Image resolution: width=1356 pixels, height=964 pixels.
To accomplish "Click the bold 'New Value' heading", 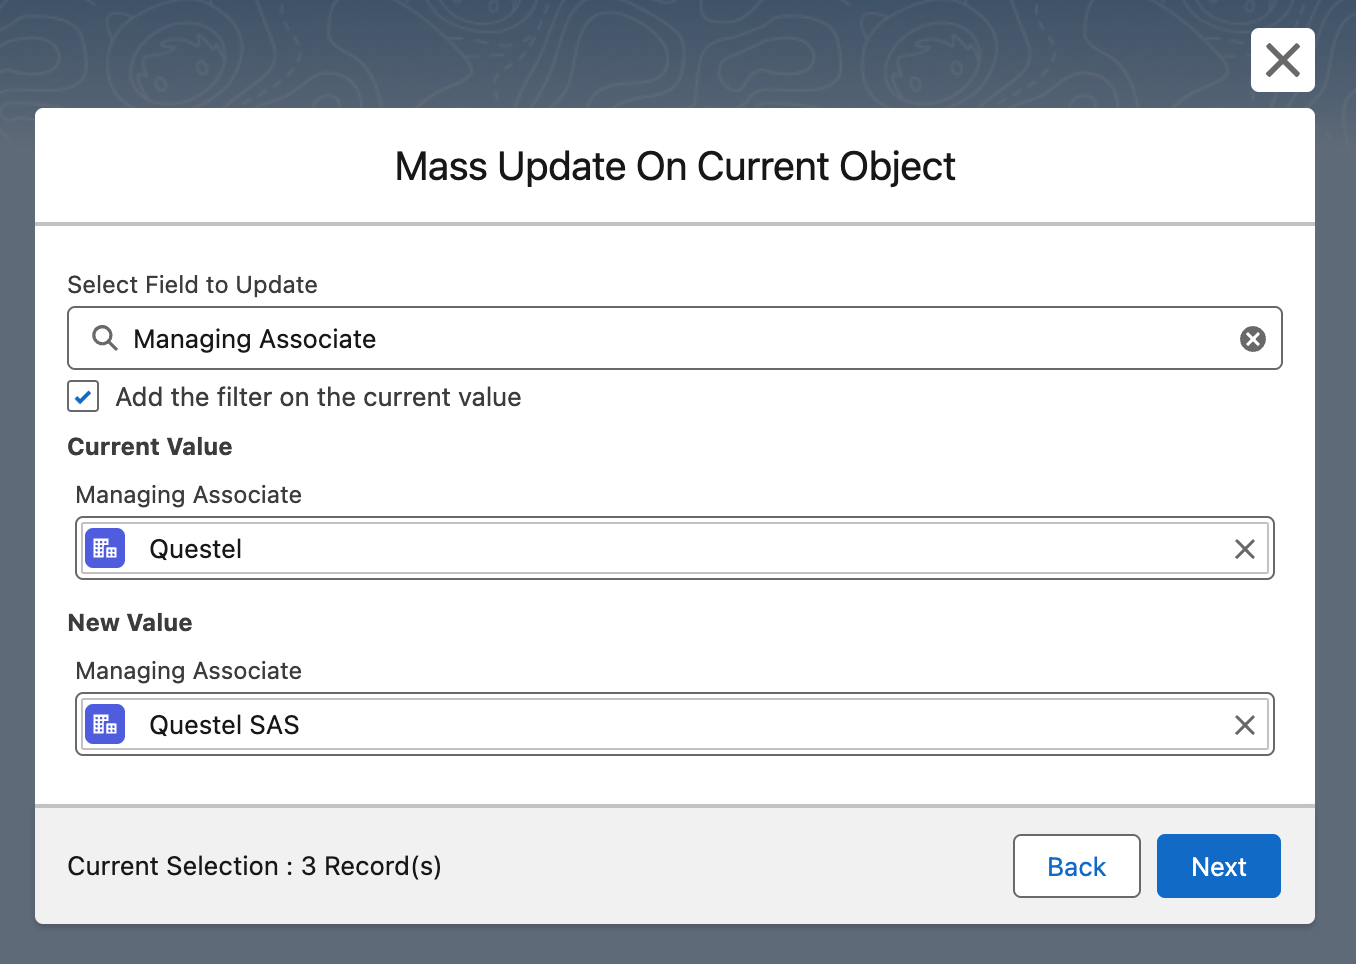I will [130, 623].
